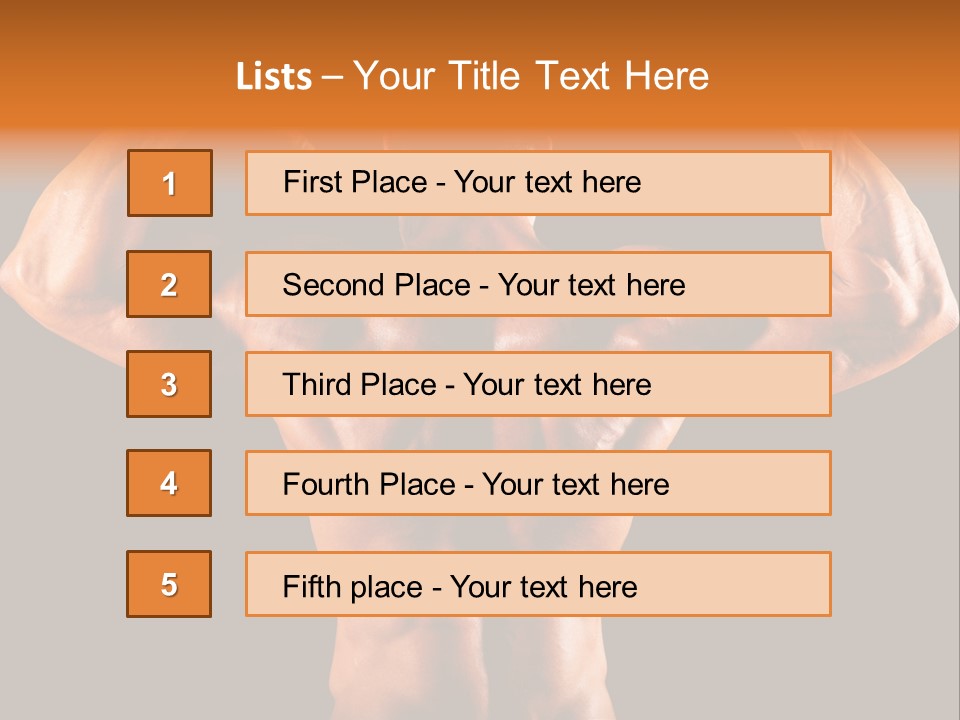The image size is (960, 720).
Task: Click the number 4 orange square
Action: [x=169, y=483]
